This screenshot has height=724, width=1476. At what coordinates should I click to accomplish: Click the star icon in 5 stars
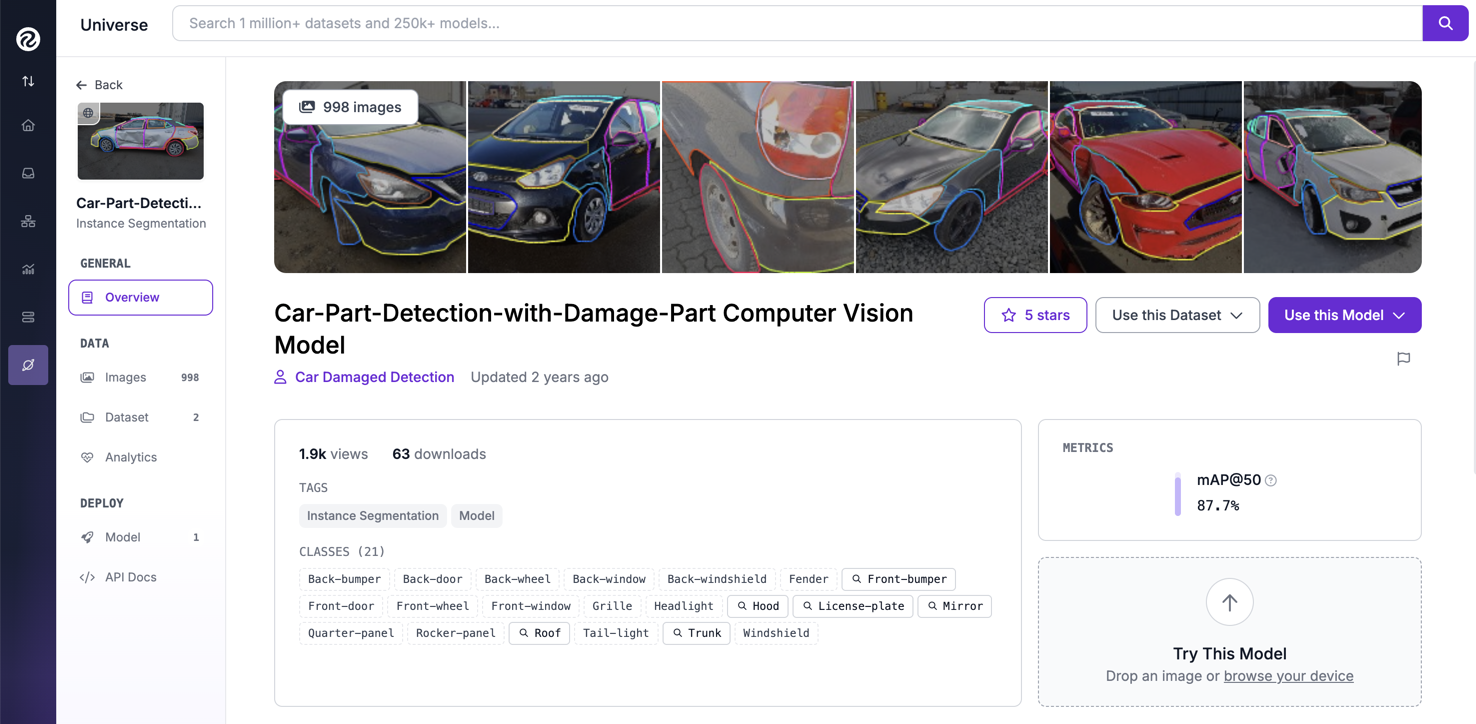tap(1008, 315)
